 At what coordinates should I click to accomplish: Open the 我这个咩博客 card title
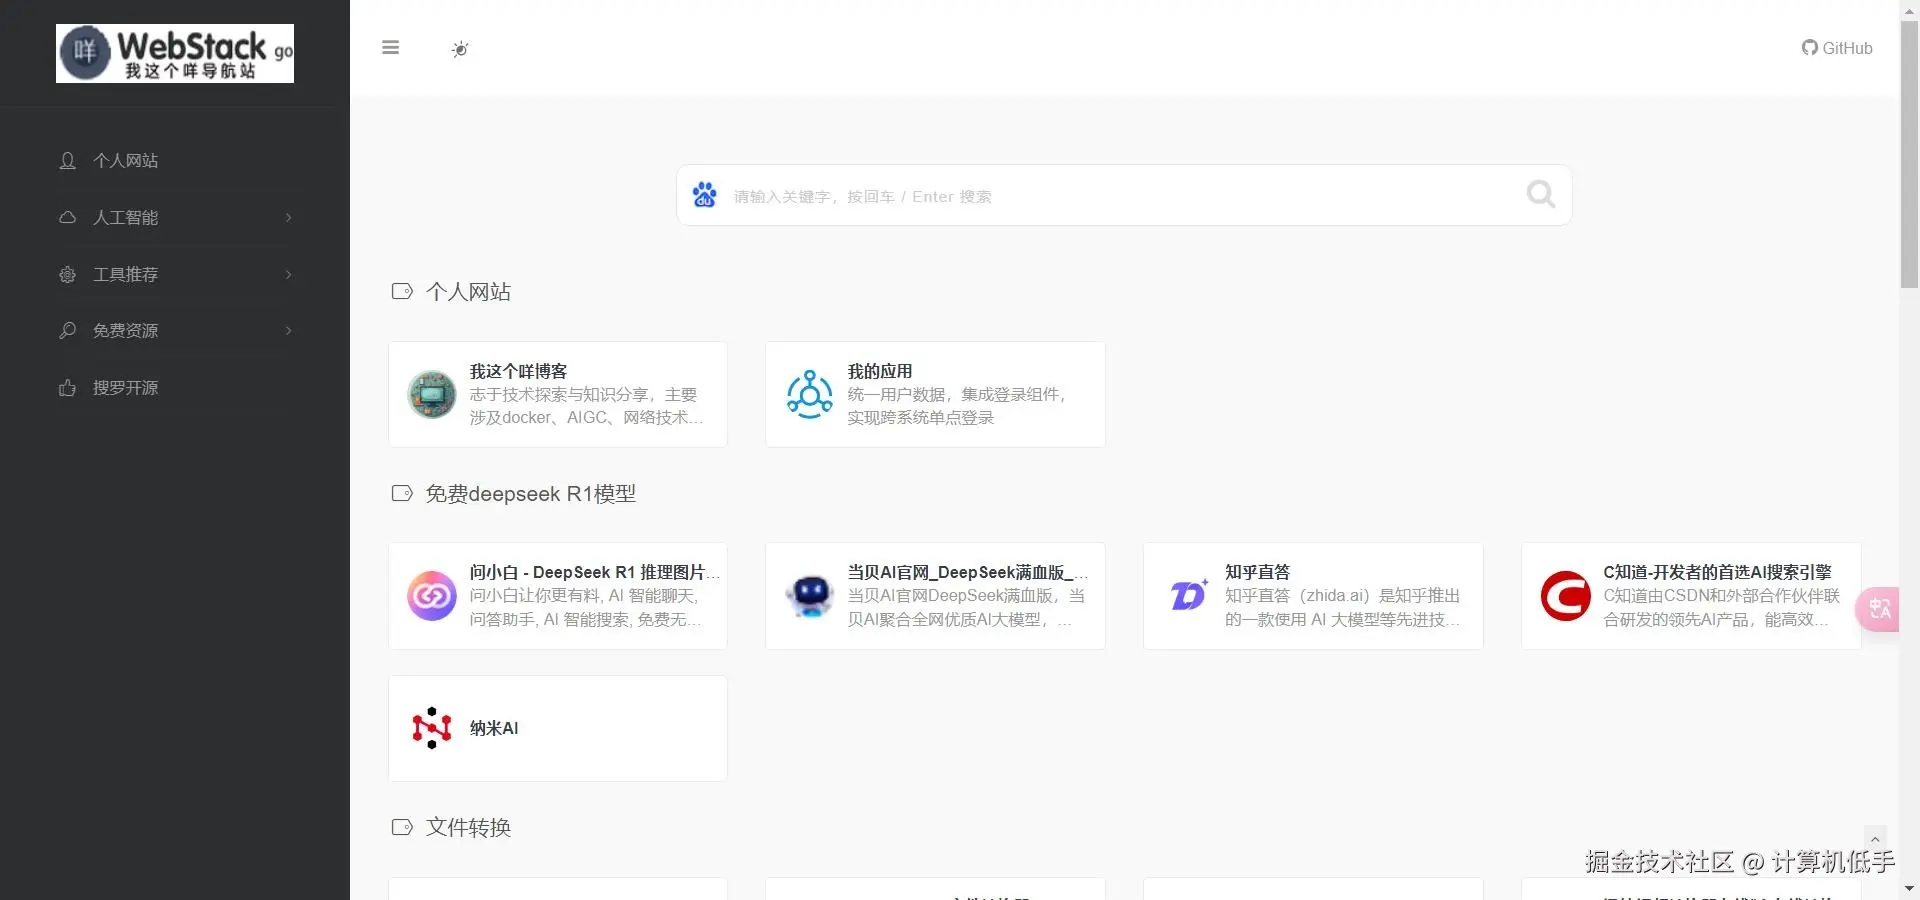coord(518,371)
